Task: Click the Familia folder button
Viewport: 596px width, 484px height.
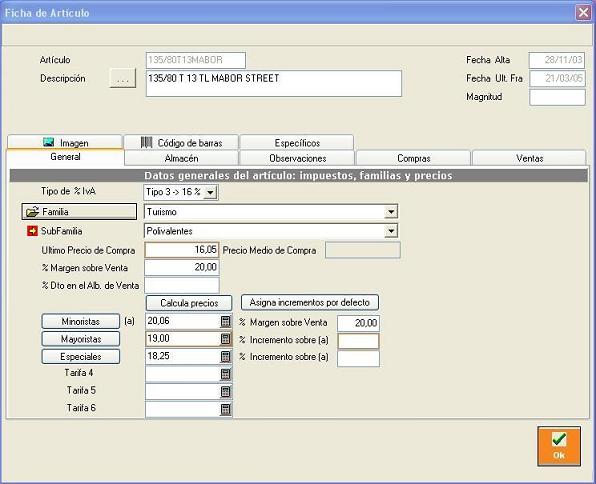Action: click(x=79, y=211)
